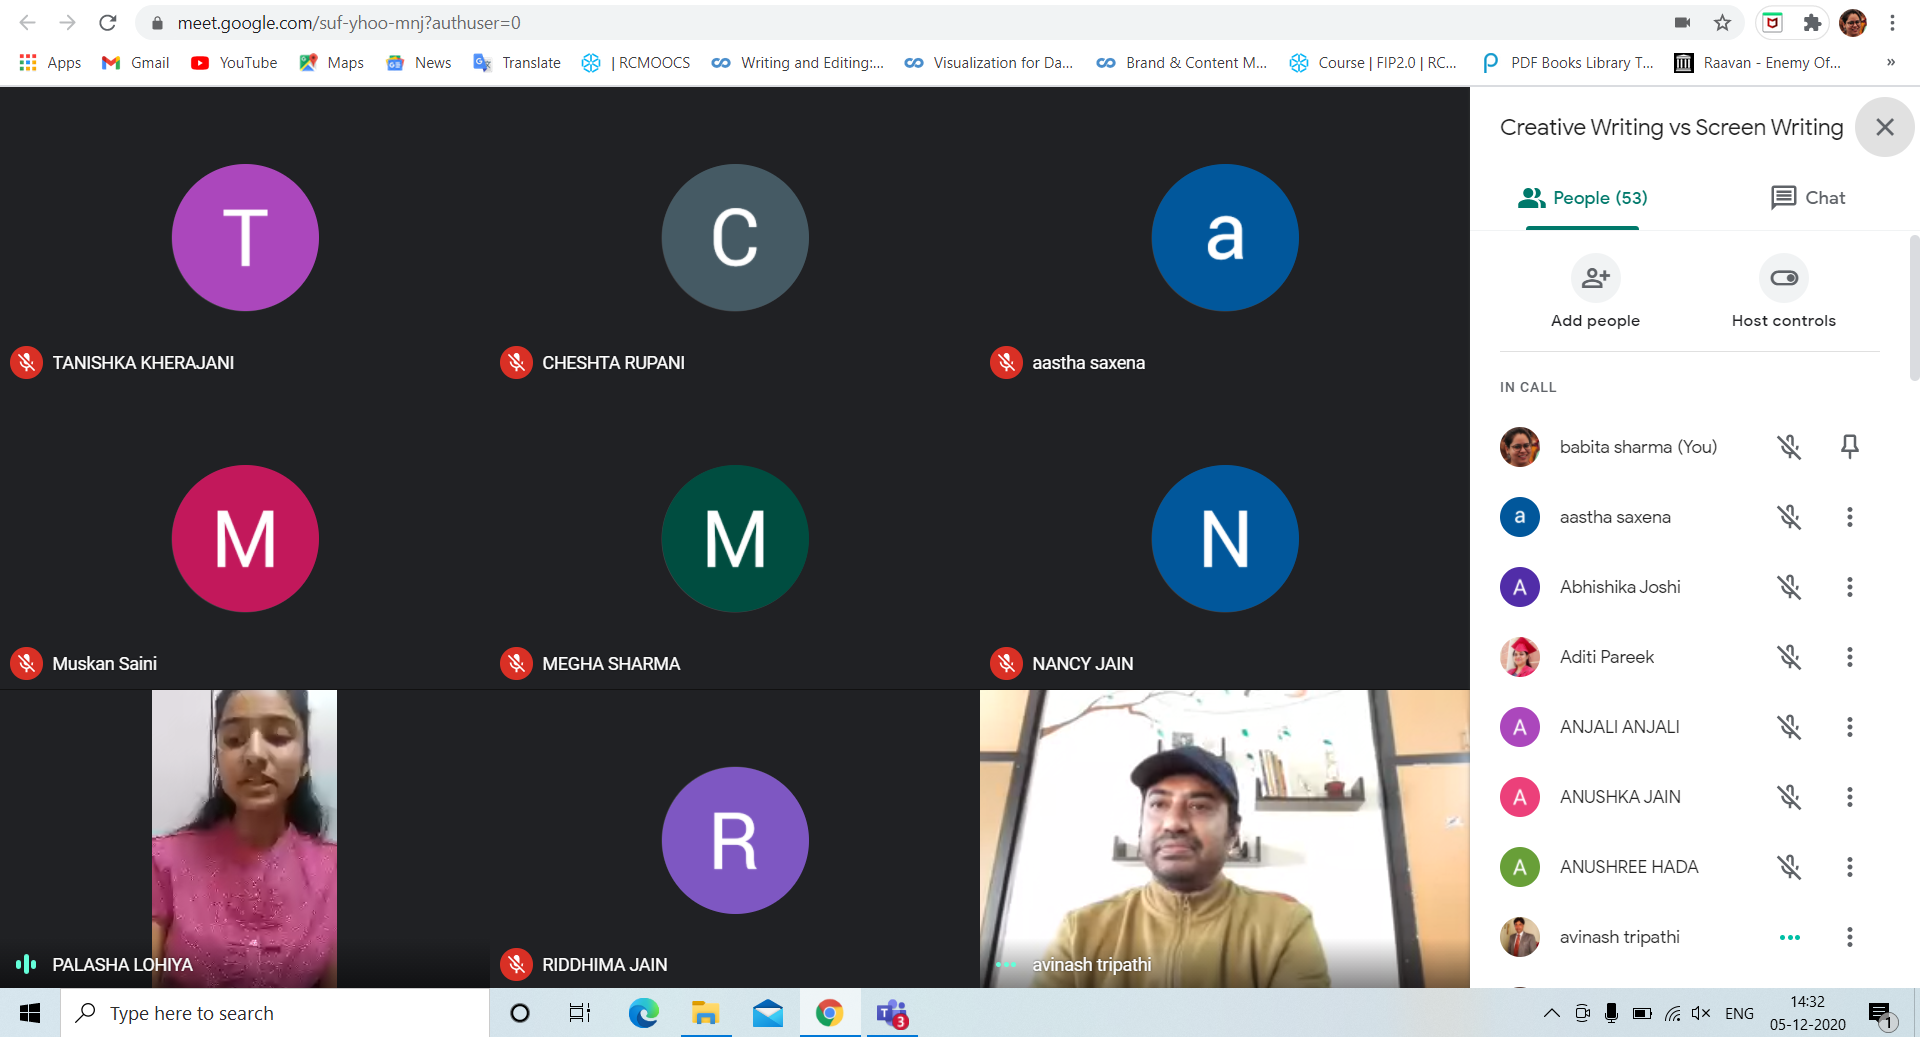This screenshot has height=1037, width=1920.
Task: Mute Abhishika Joshi's microphone
Action: coord(1789,587)
